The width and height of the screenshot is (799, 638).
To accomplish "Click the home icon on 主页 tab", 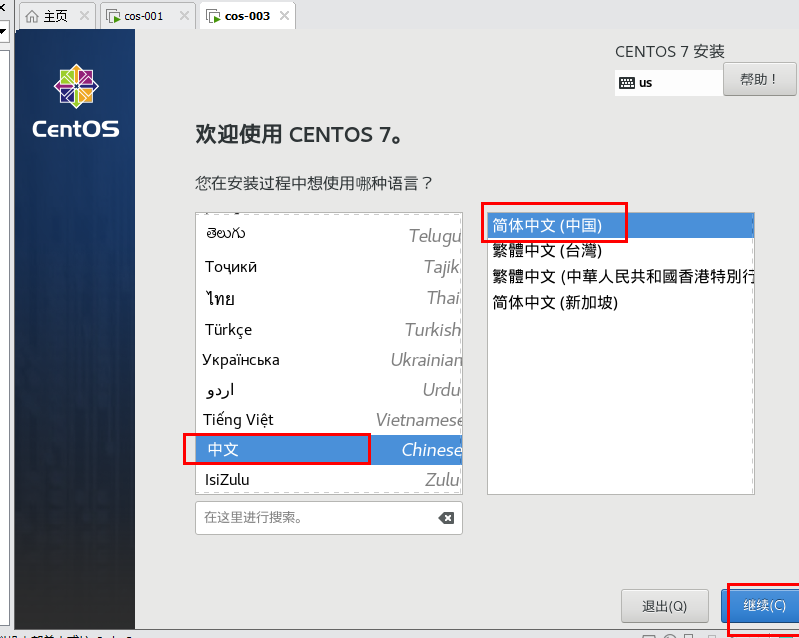I will click(x=32, y=16).
